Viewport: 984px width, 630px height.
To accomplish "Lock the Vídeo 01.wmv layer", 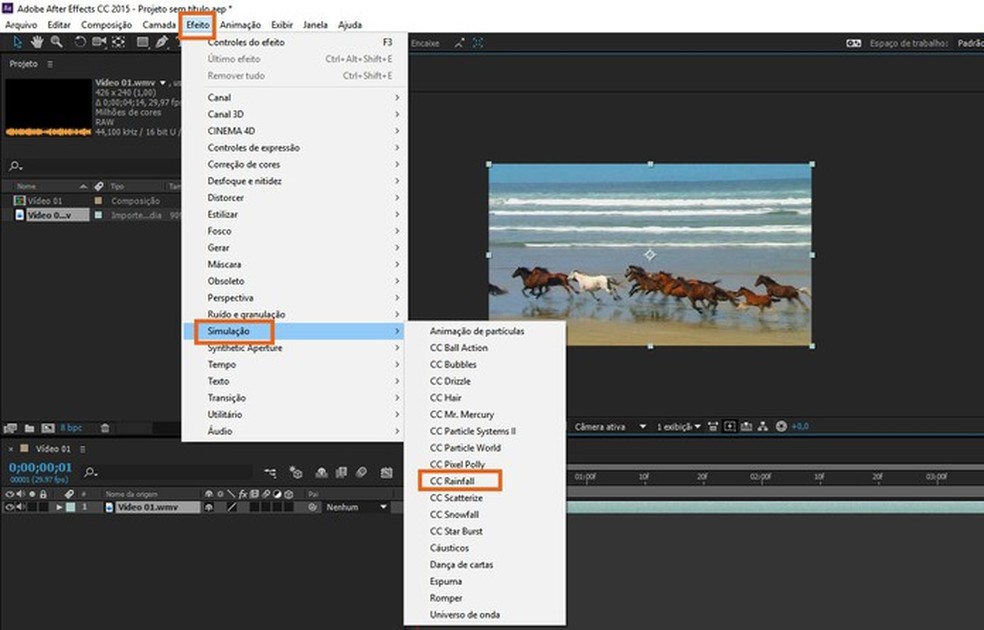I will [43, 506].
